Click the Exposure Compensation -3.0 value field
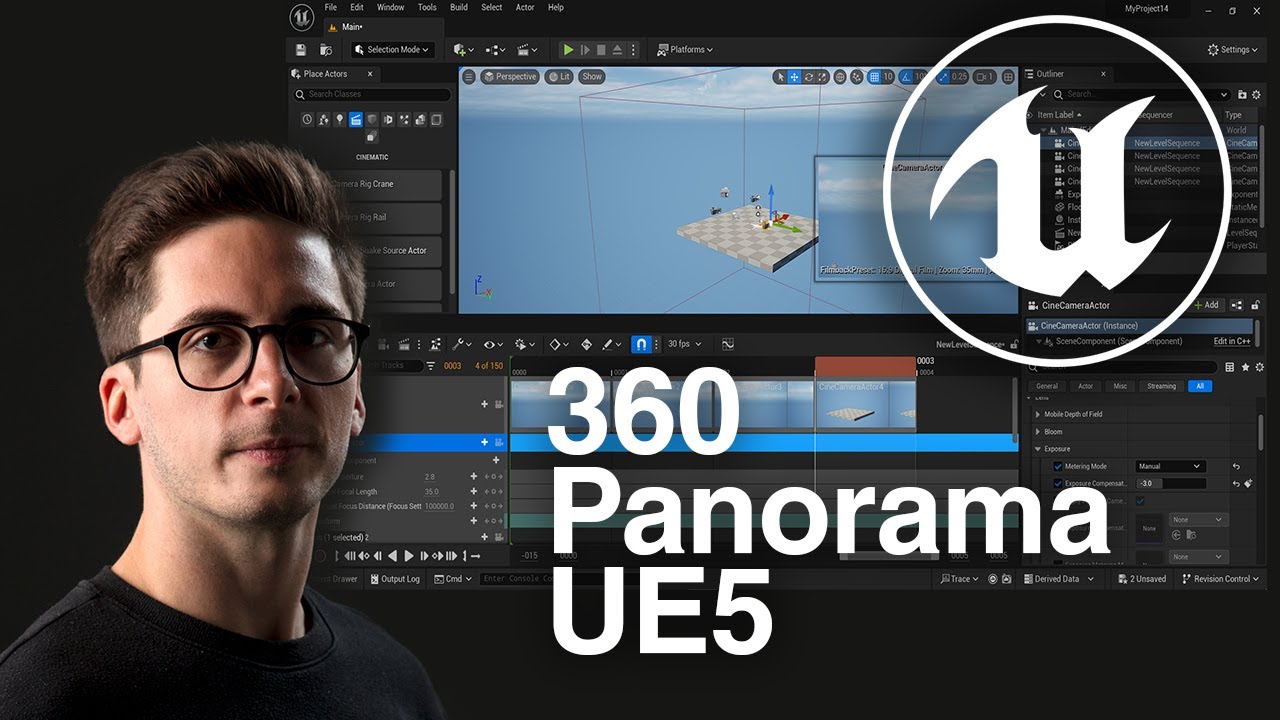 pos(1170,484)
